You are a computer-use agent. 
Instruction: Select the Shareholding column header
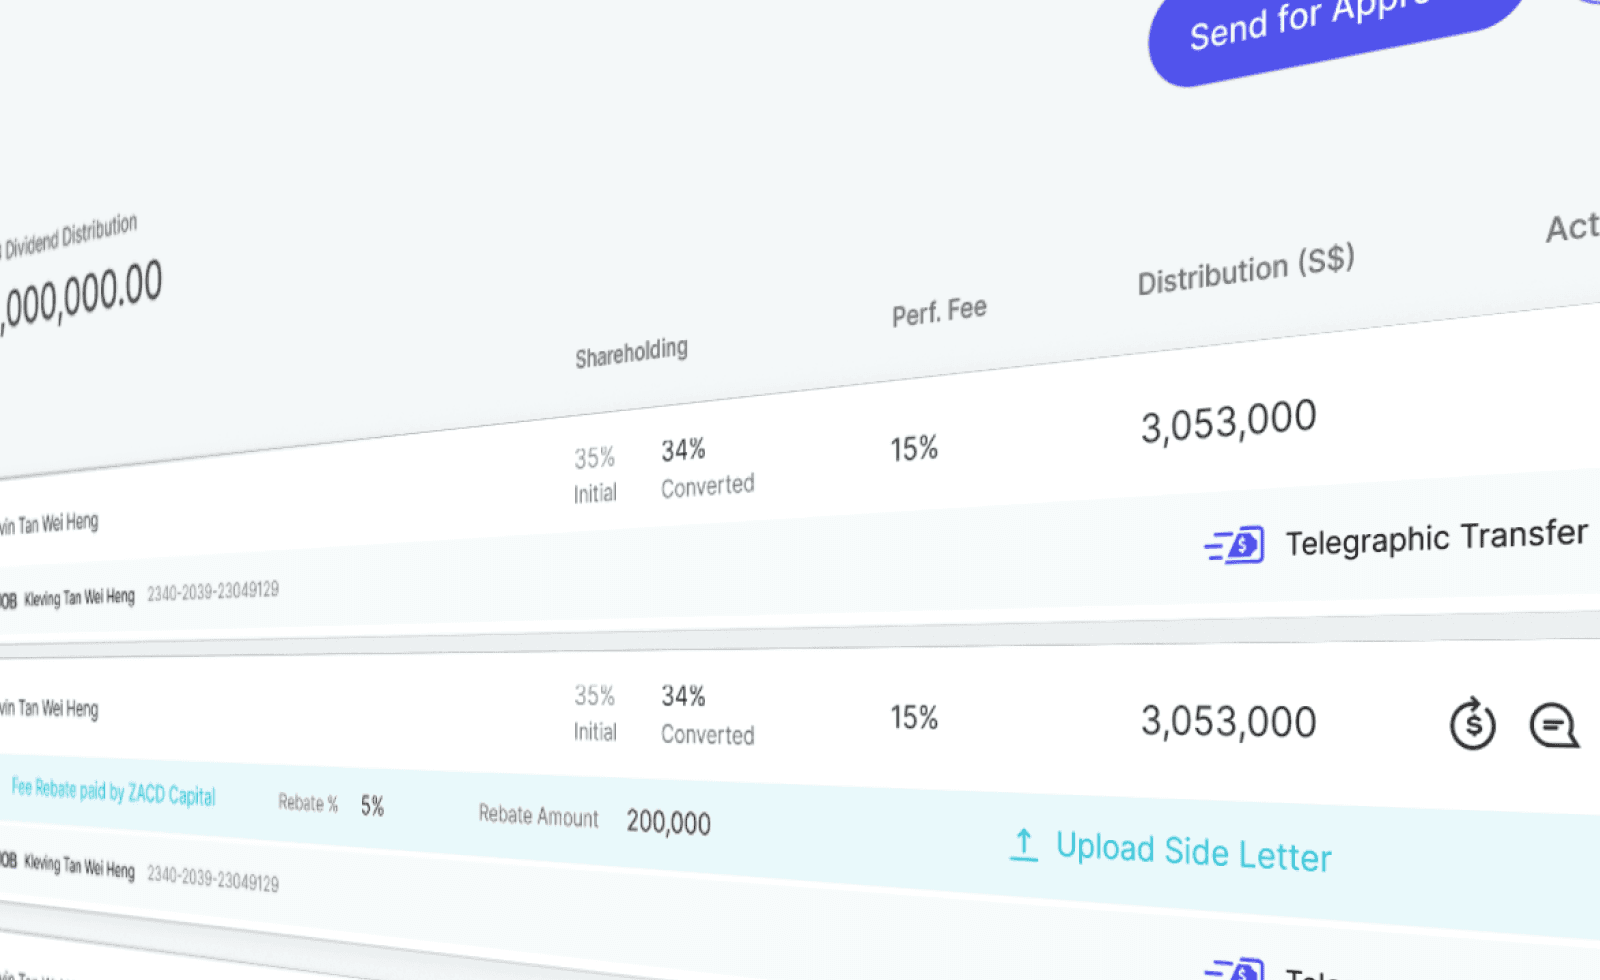point(631,353)
